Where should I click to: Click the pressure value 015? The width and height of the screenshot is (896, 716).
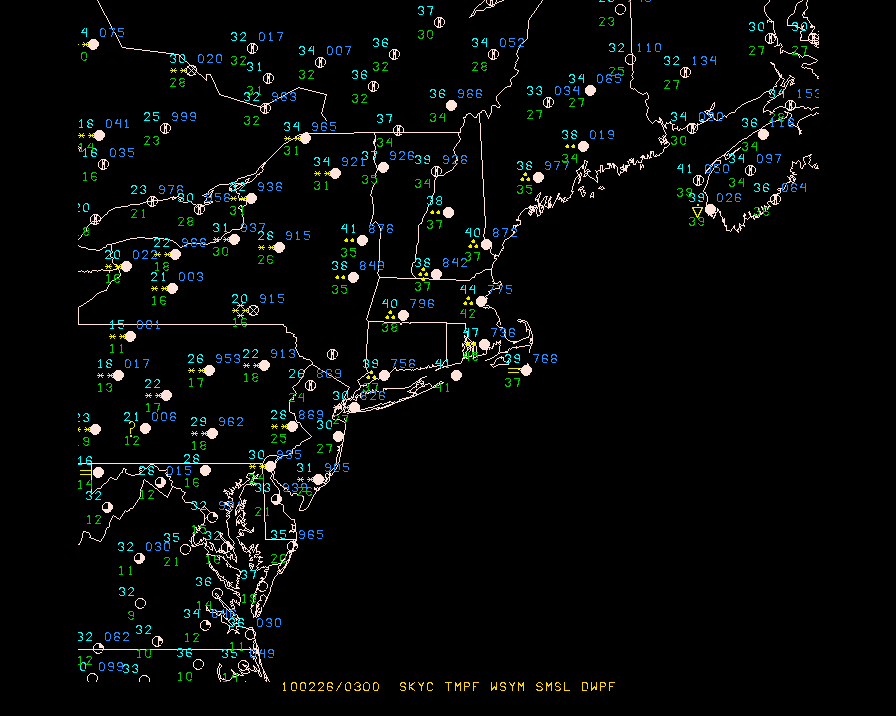[179, 470]
